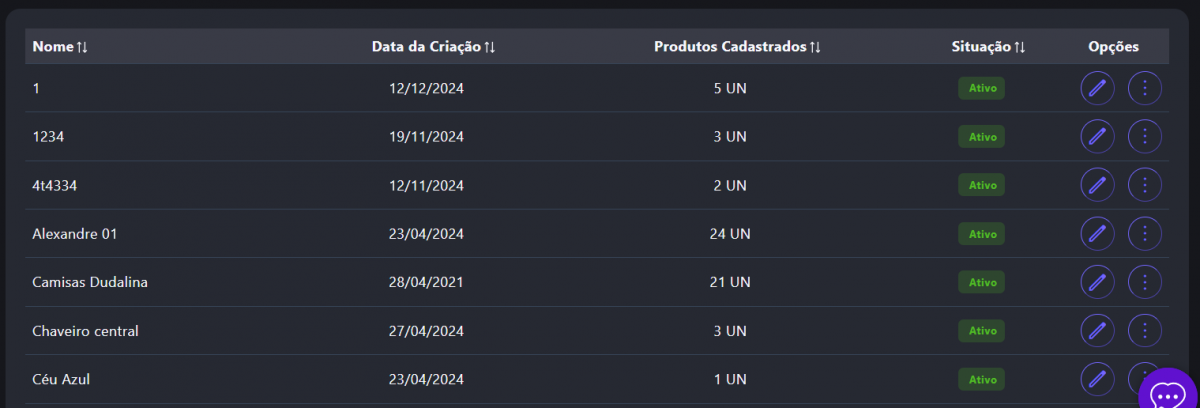Edit the Alexandre 01 row
1200x408 pixels.
coord(1097,233)
